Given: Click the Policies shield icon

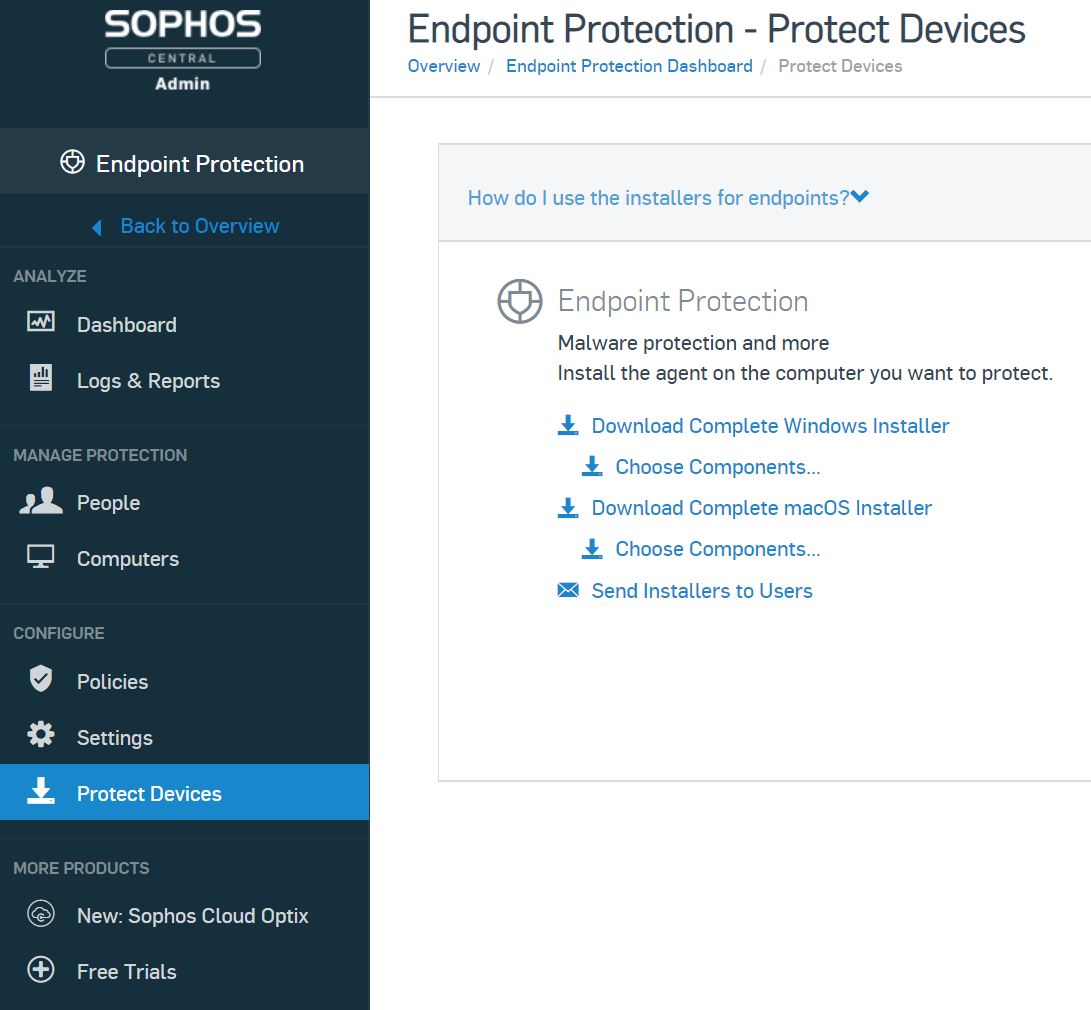Looking at the screenshot, I should tap(41, 679).
